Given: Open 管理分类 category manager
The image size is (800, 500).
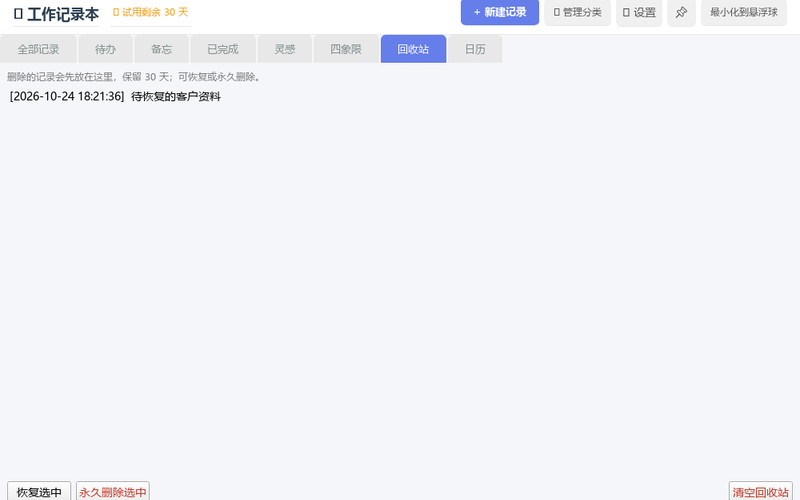Looking at the screenshot, I should (577, 13).
